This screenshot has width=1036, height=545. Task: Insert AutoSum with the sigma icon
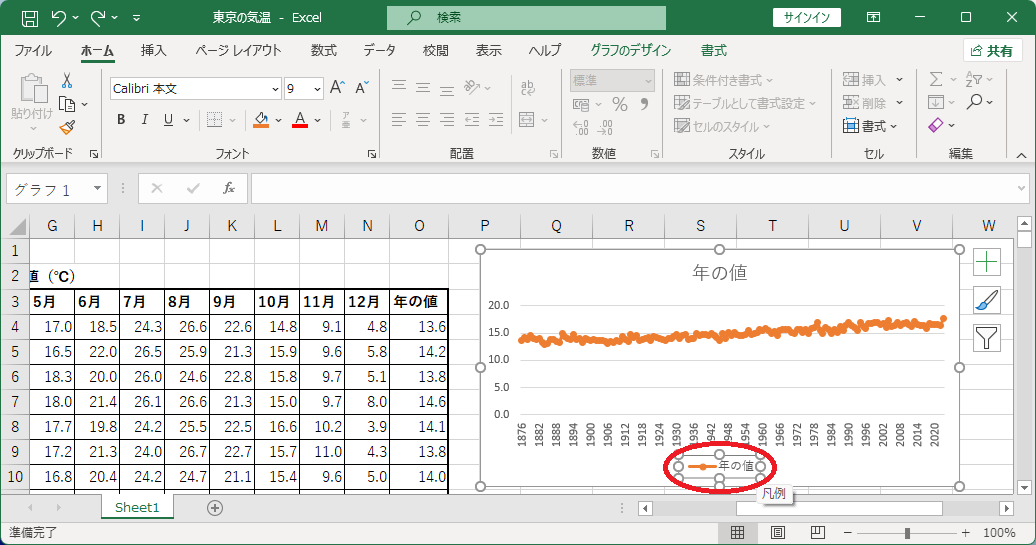(x=936, y=80)
